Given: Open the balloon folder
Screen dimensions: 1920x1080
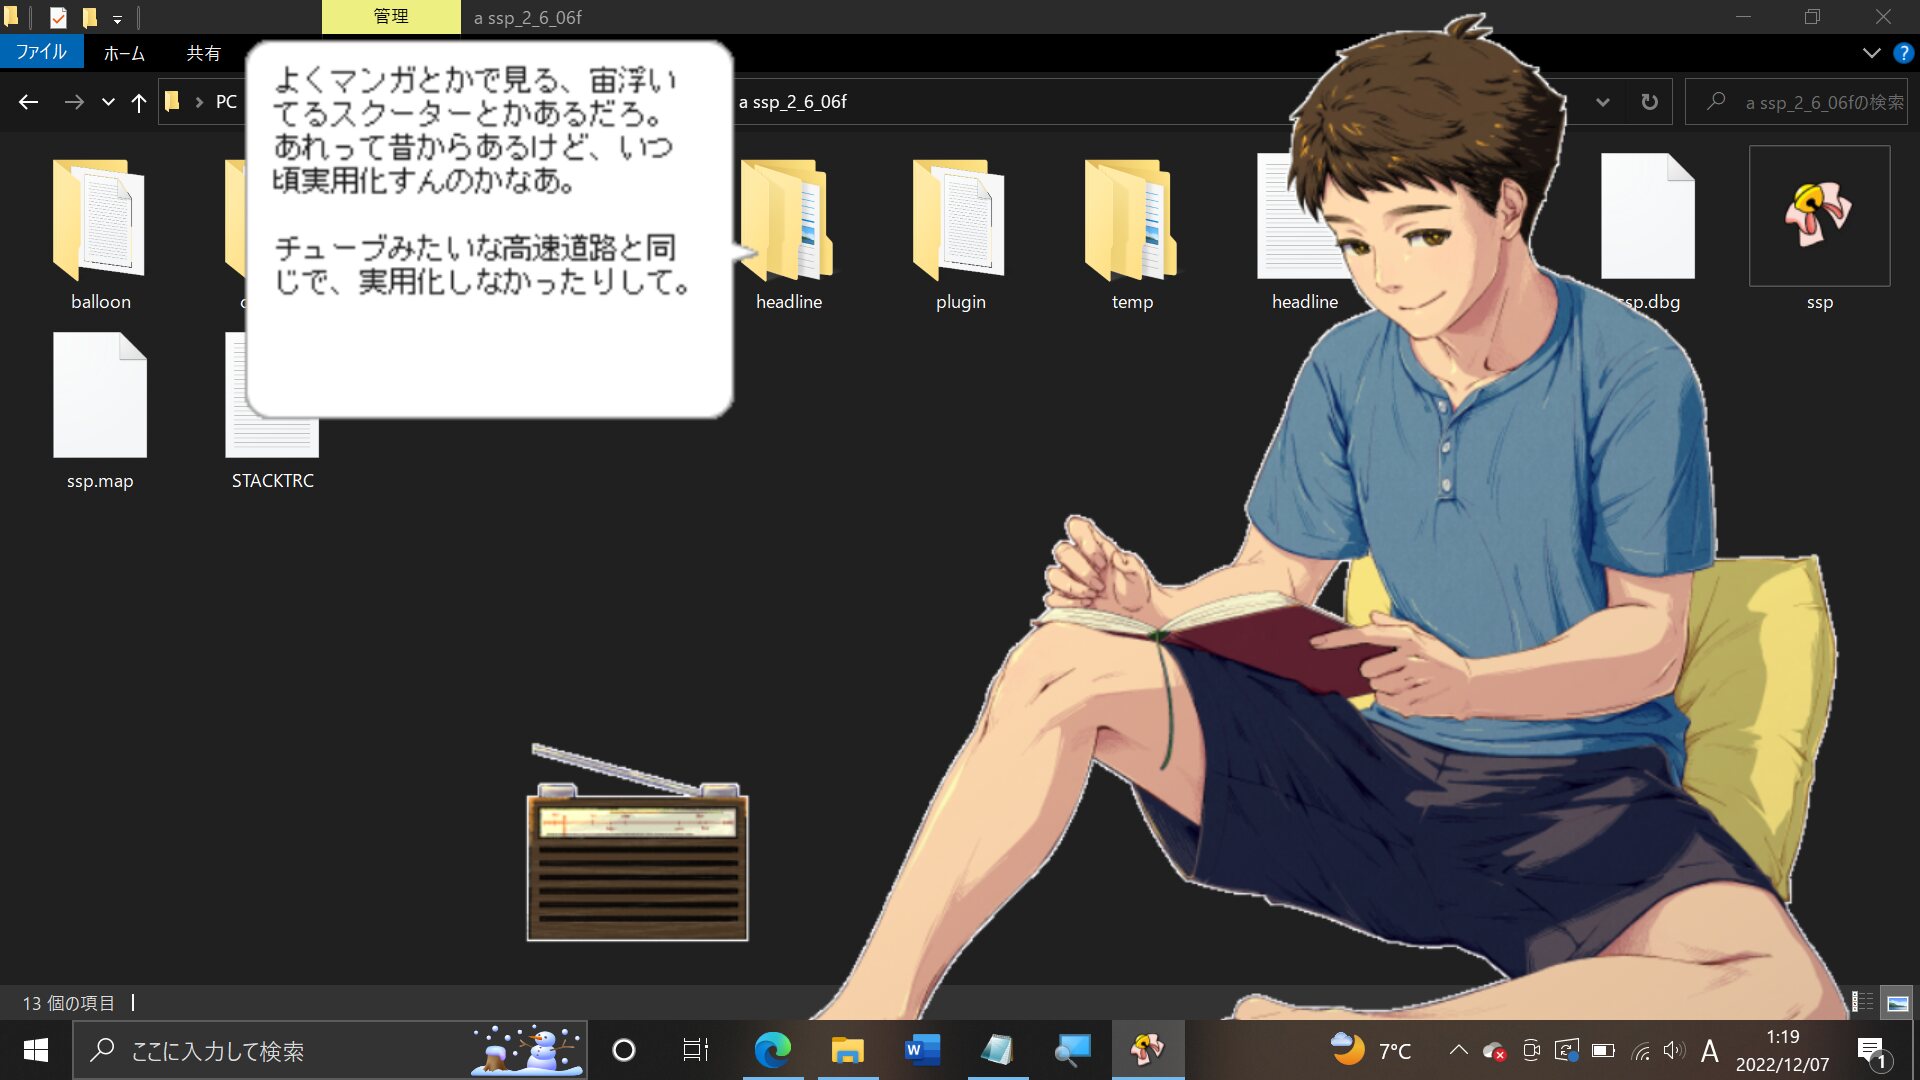Looking at the screenshot, I should (x=99, y=222).
